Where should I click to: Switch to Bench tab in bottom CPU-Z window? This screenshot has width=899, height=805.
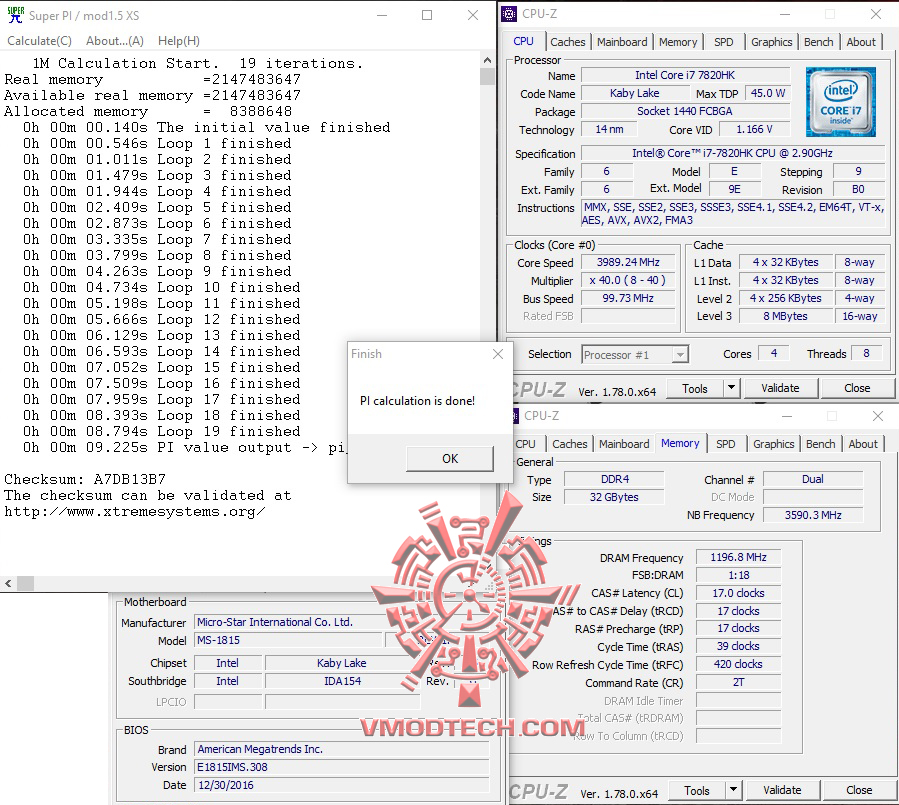pyautogui.click(x=820, y=444)
